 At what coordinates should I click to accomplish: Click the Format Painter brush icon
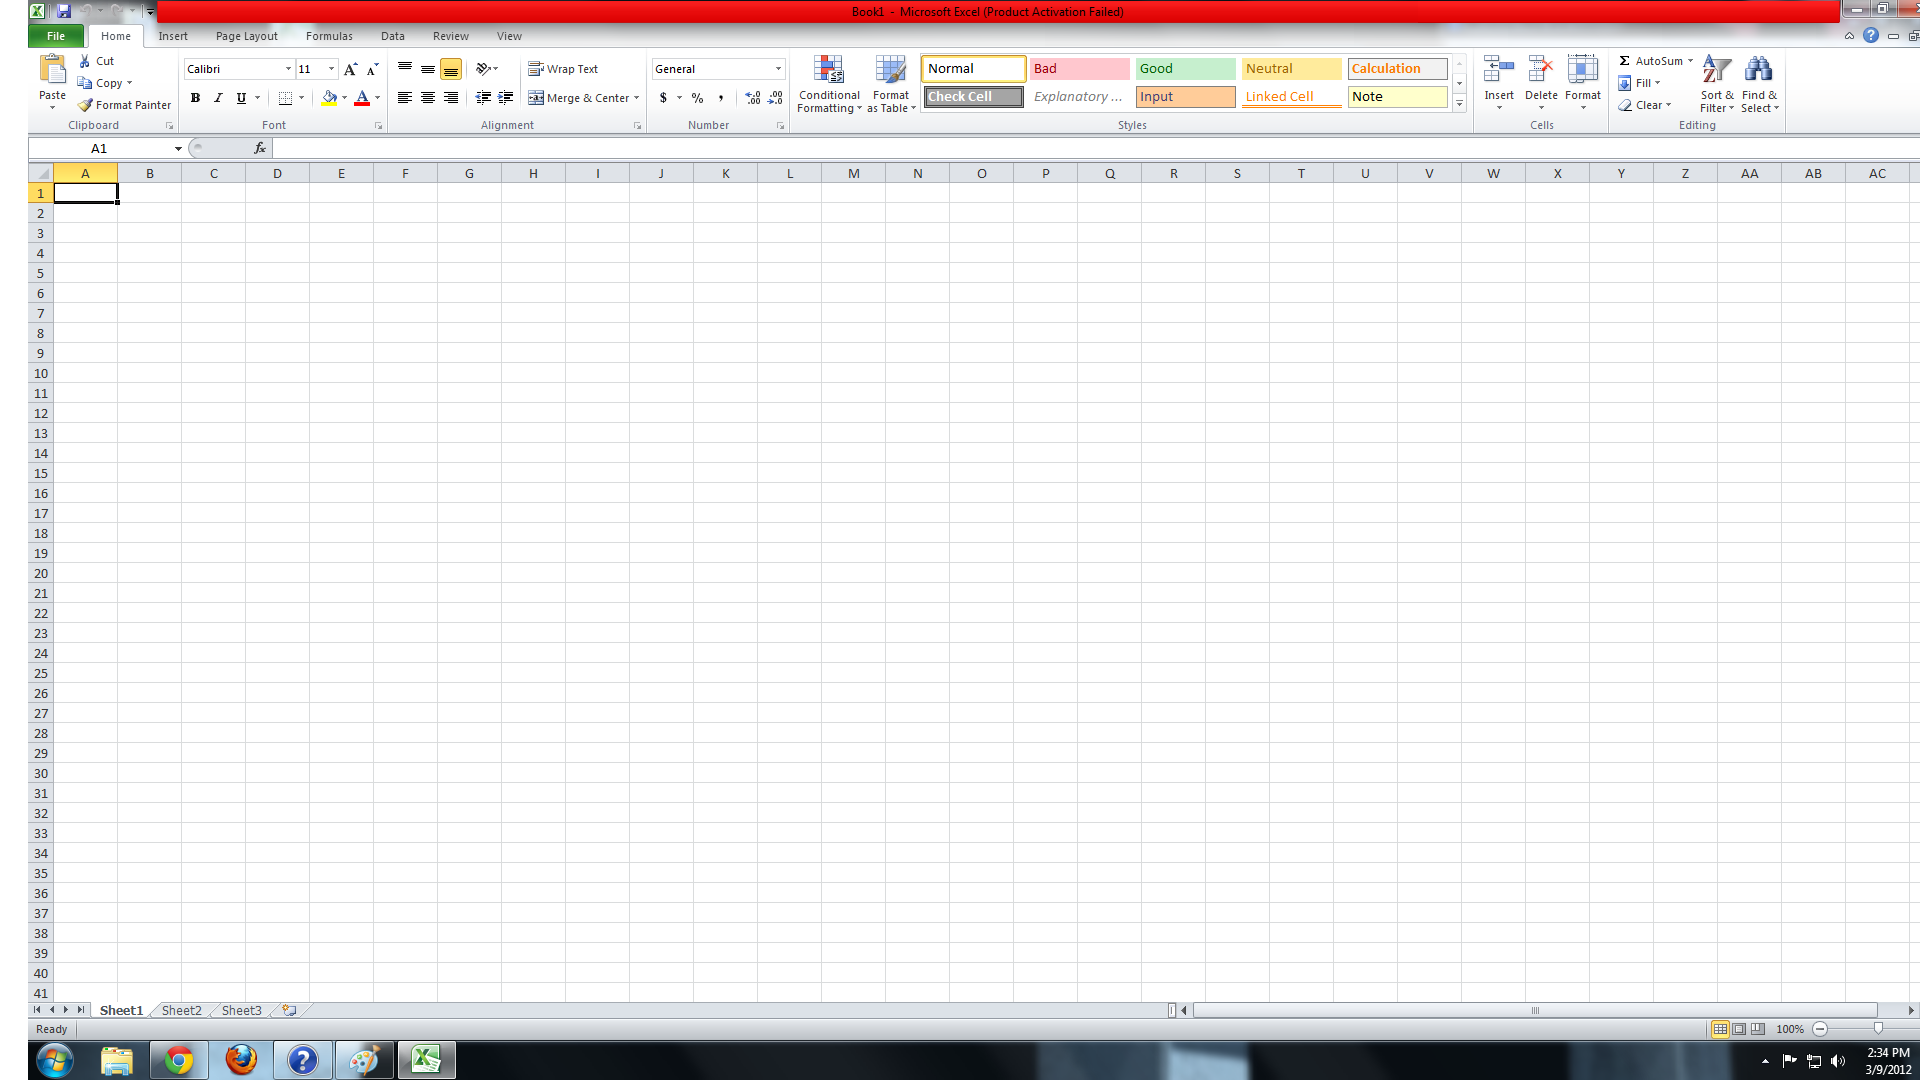coord(86,105)
